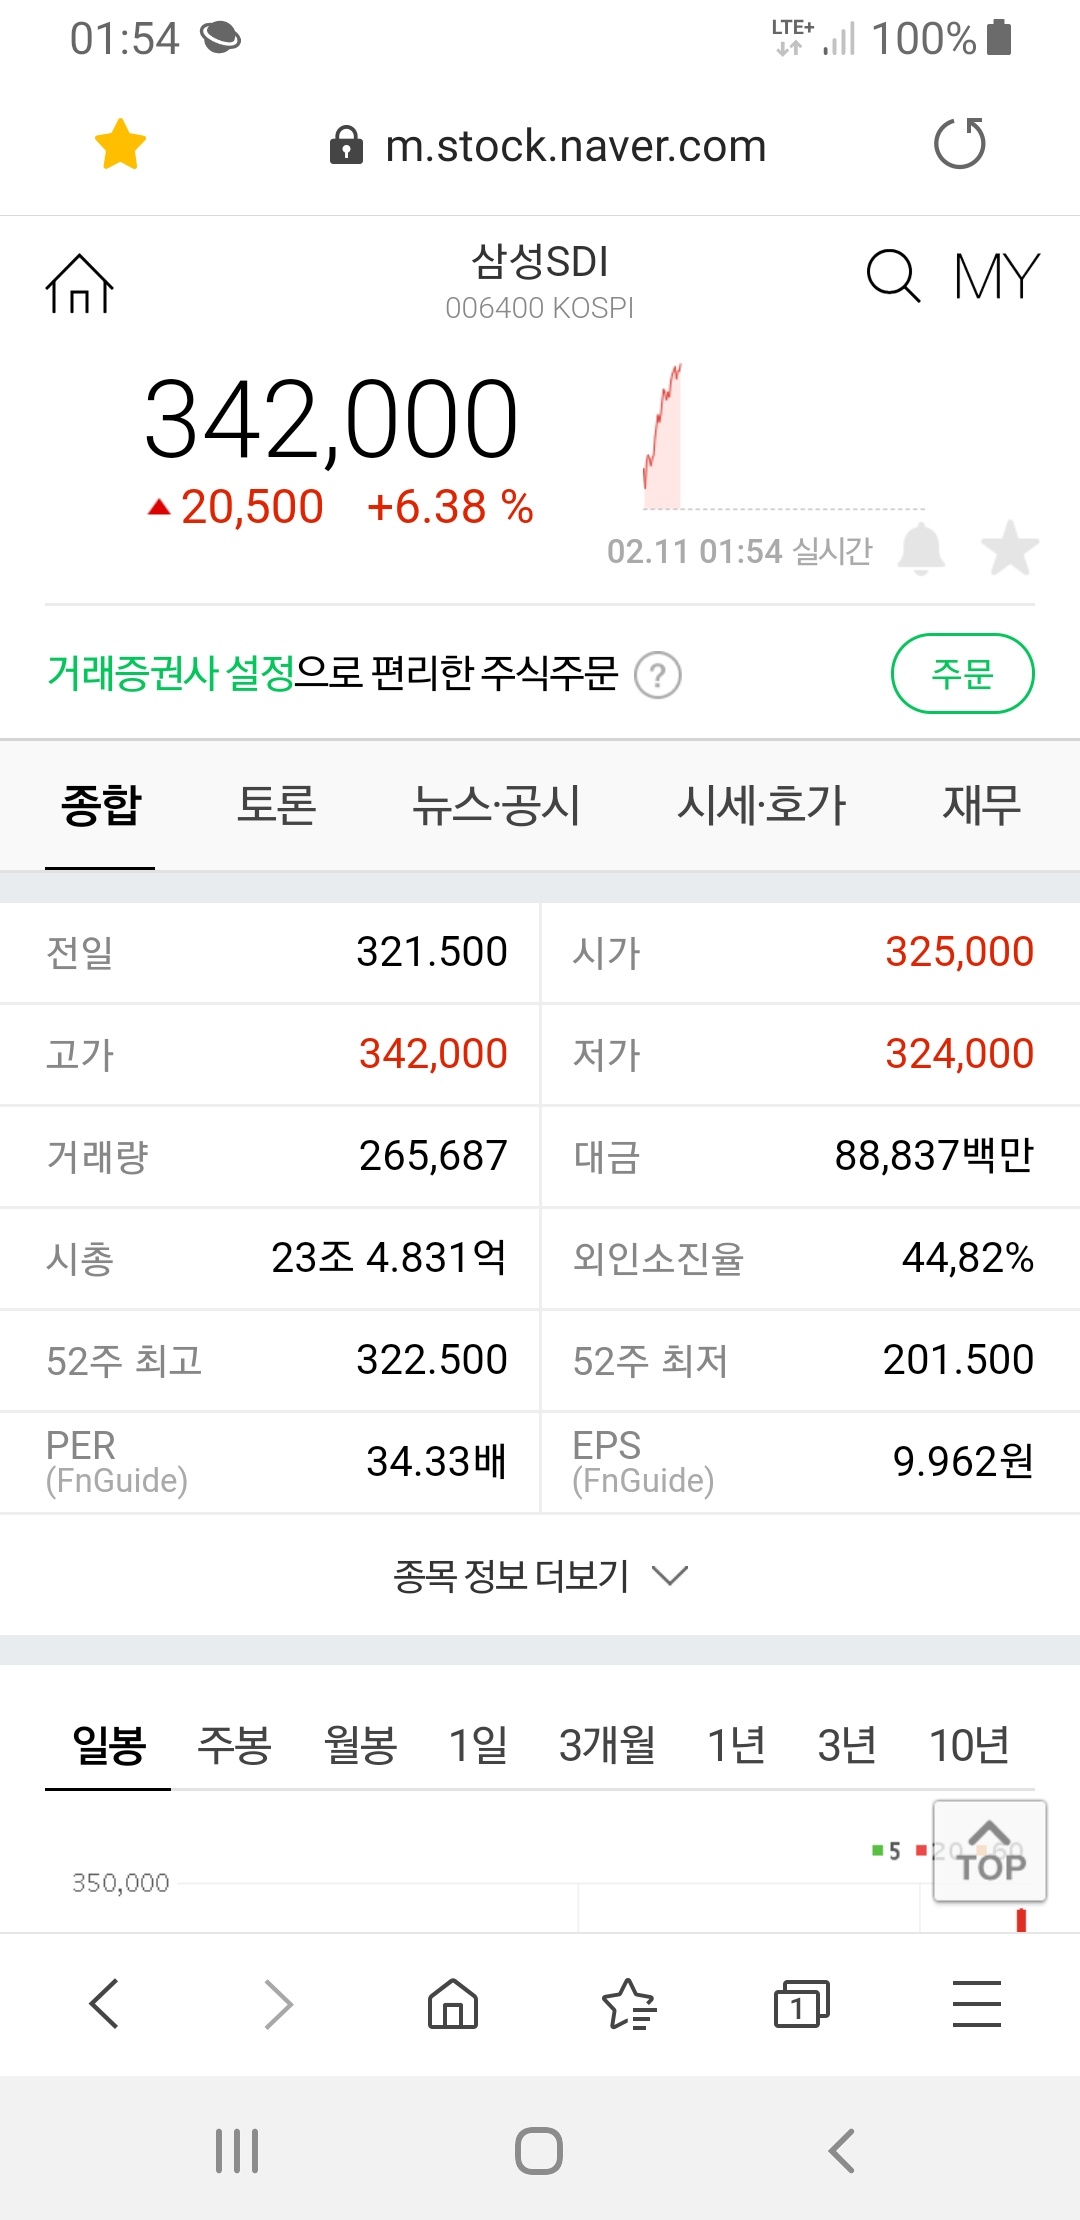1080x2220 pixels.
Task: Open the MY page
Action: [x=996, y=276]
